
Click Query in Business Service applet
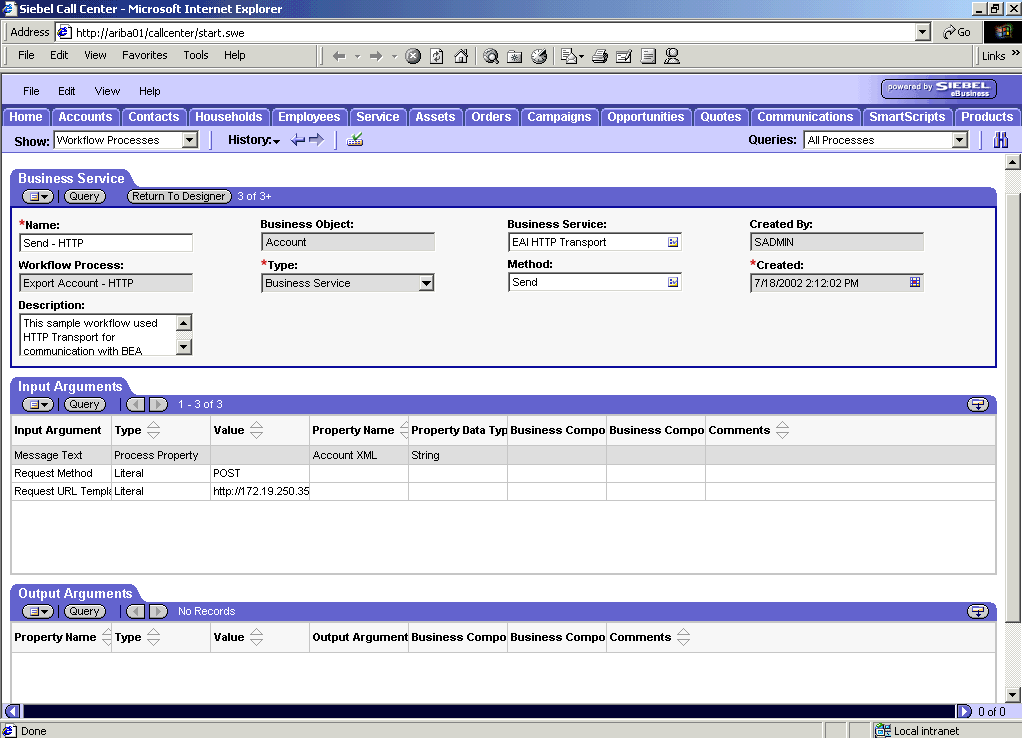pyautogui.click(x=84, y=196)
